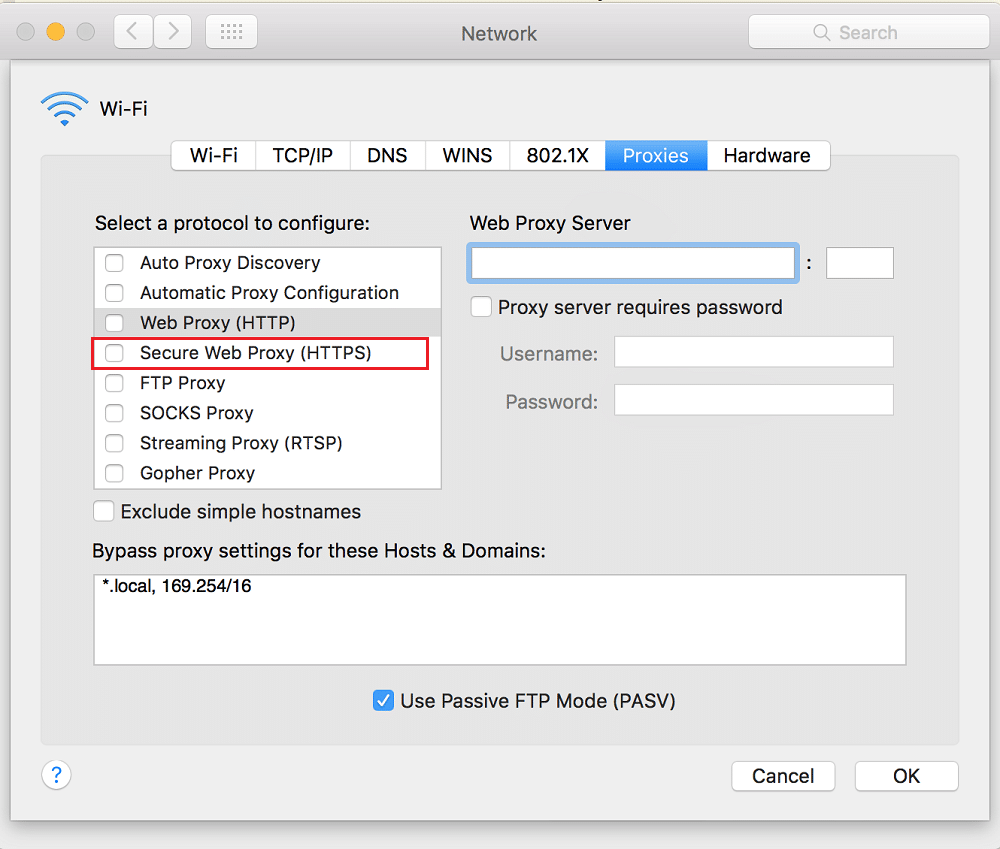Screen dimensions: 1000x849
Task: Check the FTP Proxy box
Action: coord(114,383)
